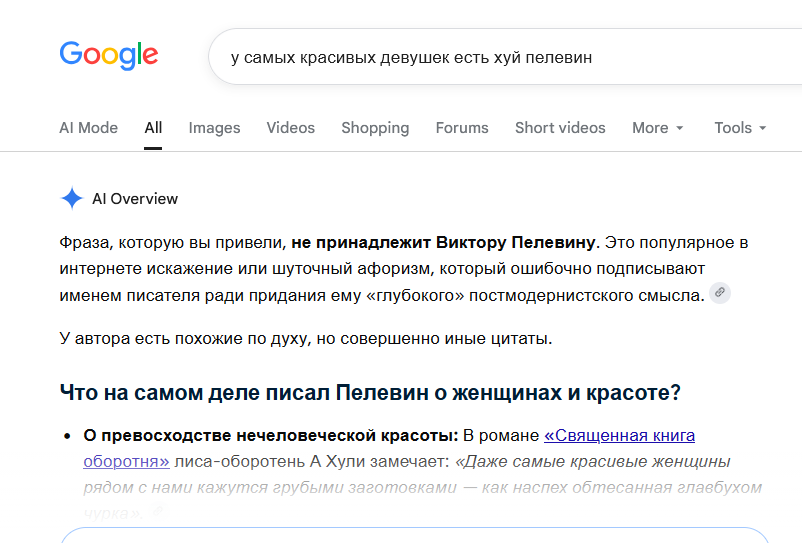Click the faded link icon after the quote
Screen dimensions: 802x543
click(158, 511)
